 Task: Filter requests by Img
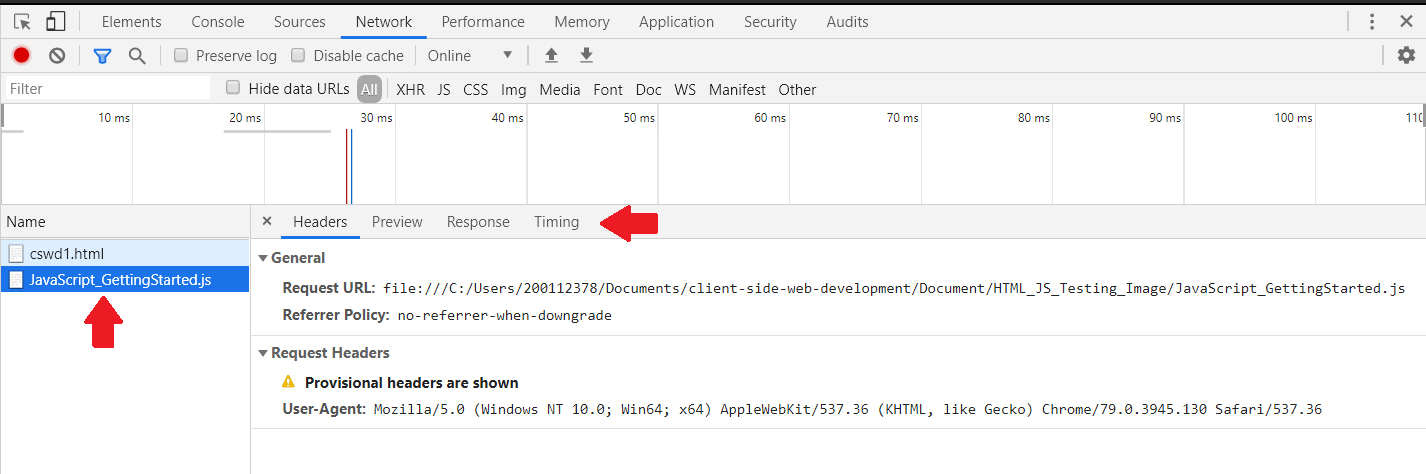pos(514,89)
